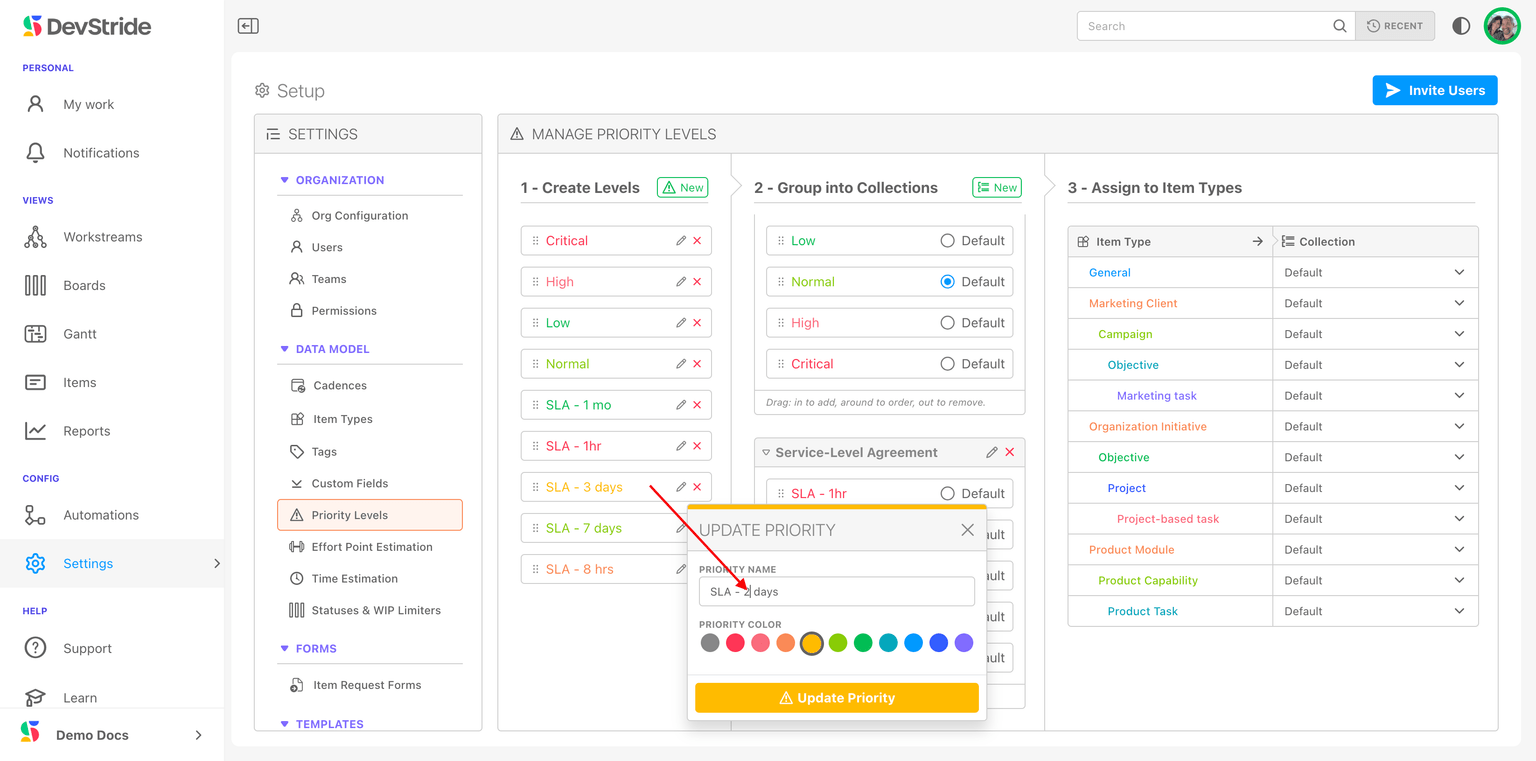The width and height of the screenshot is (1536, 761).
Task: Set Low as default priority
Action: [947, 241]
